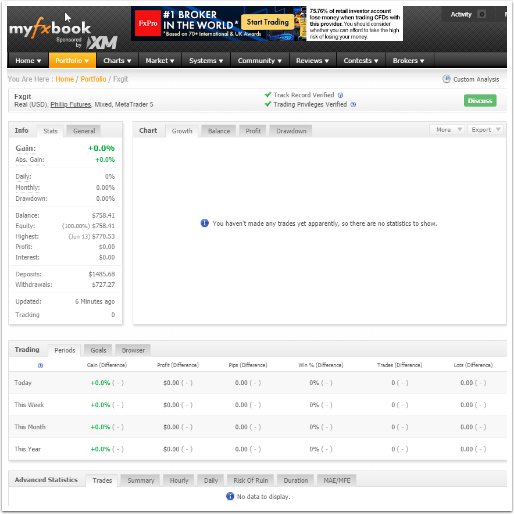514x514 pixels.
Task: Click info icon beside Track Record Verified
Action: (340, 95)
